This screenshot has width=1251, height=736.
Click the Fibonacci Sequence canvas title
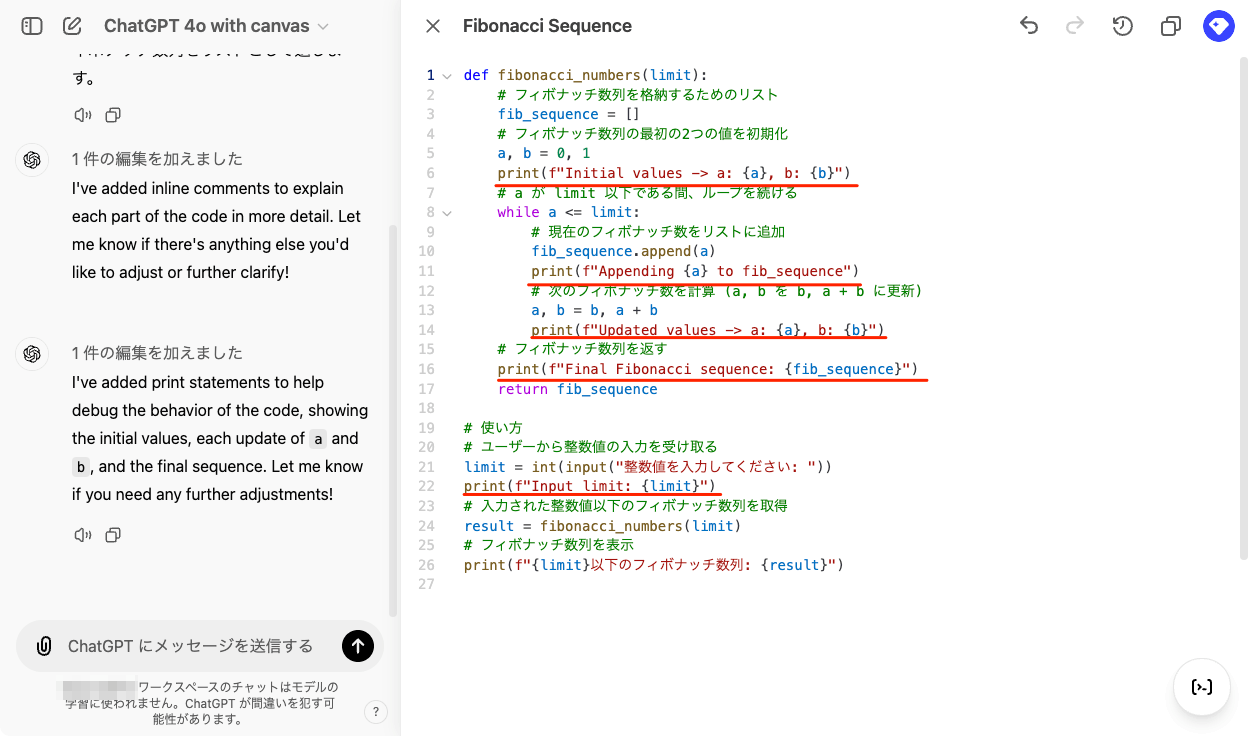[x=547, y=26]
